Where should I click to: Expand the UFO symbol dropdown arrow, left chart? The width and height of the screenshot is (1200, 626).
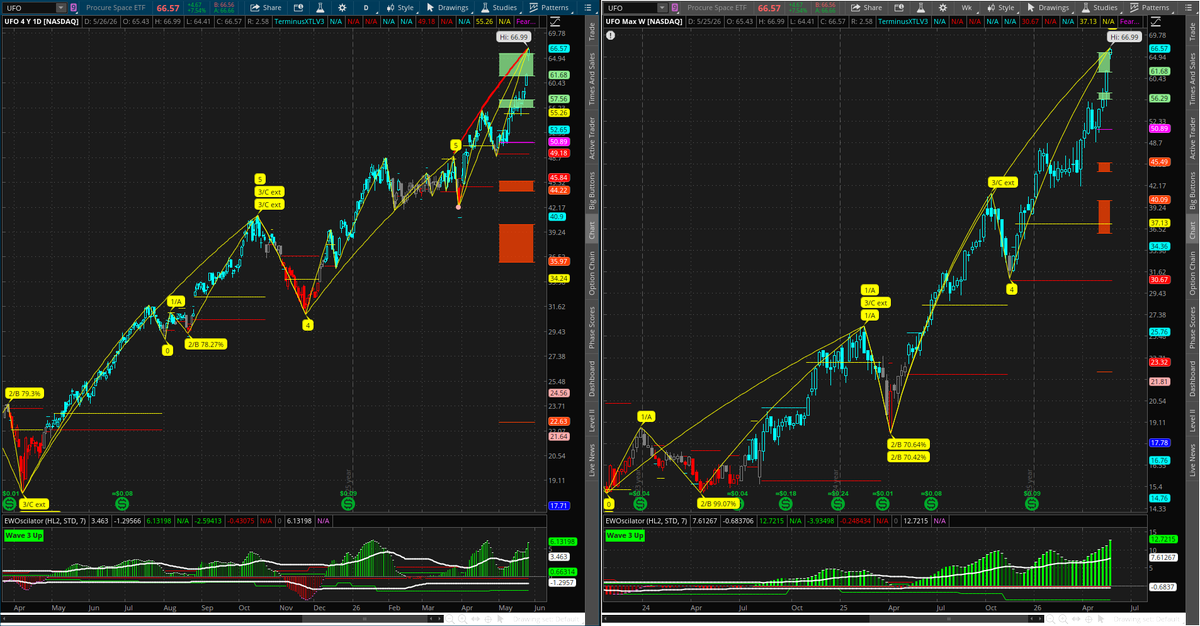[x=61, y=8]
